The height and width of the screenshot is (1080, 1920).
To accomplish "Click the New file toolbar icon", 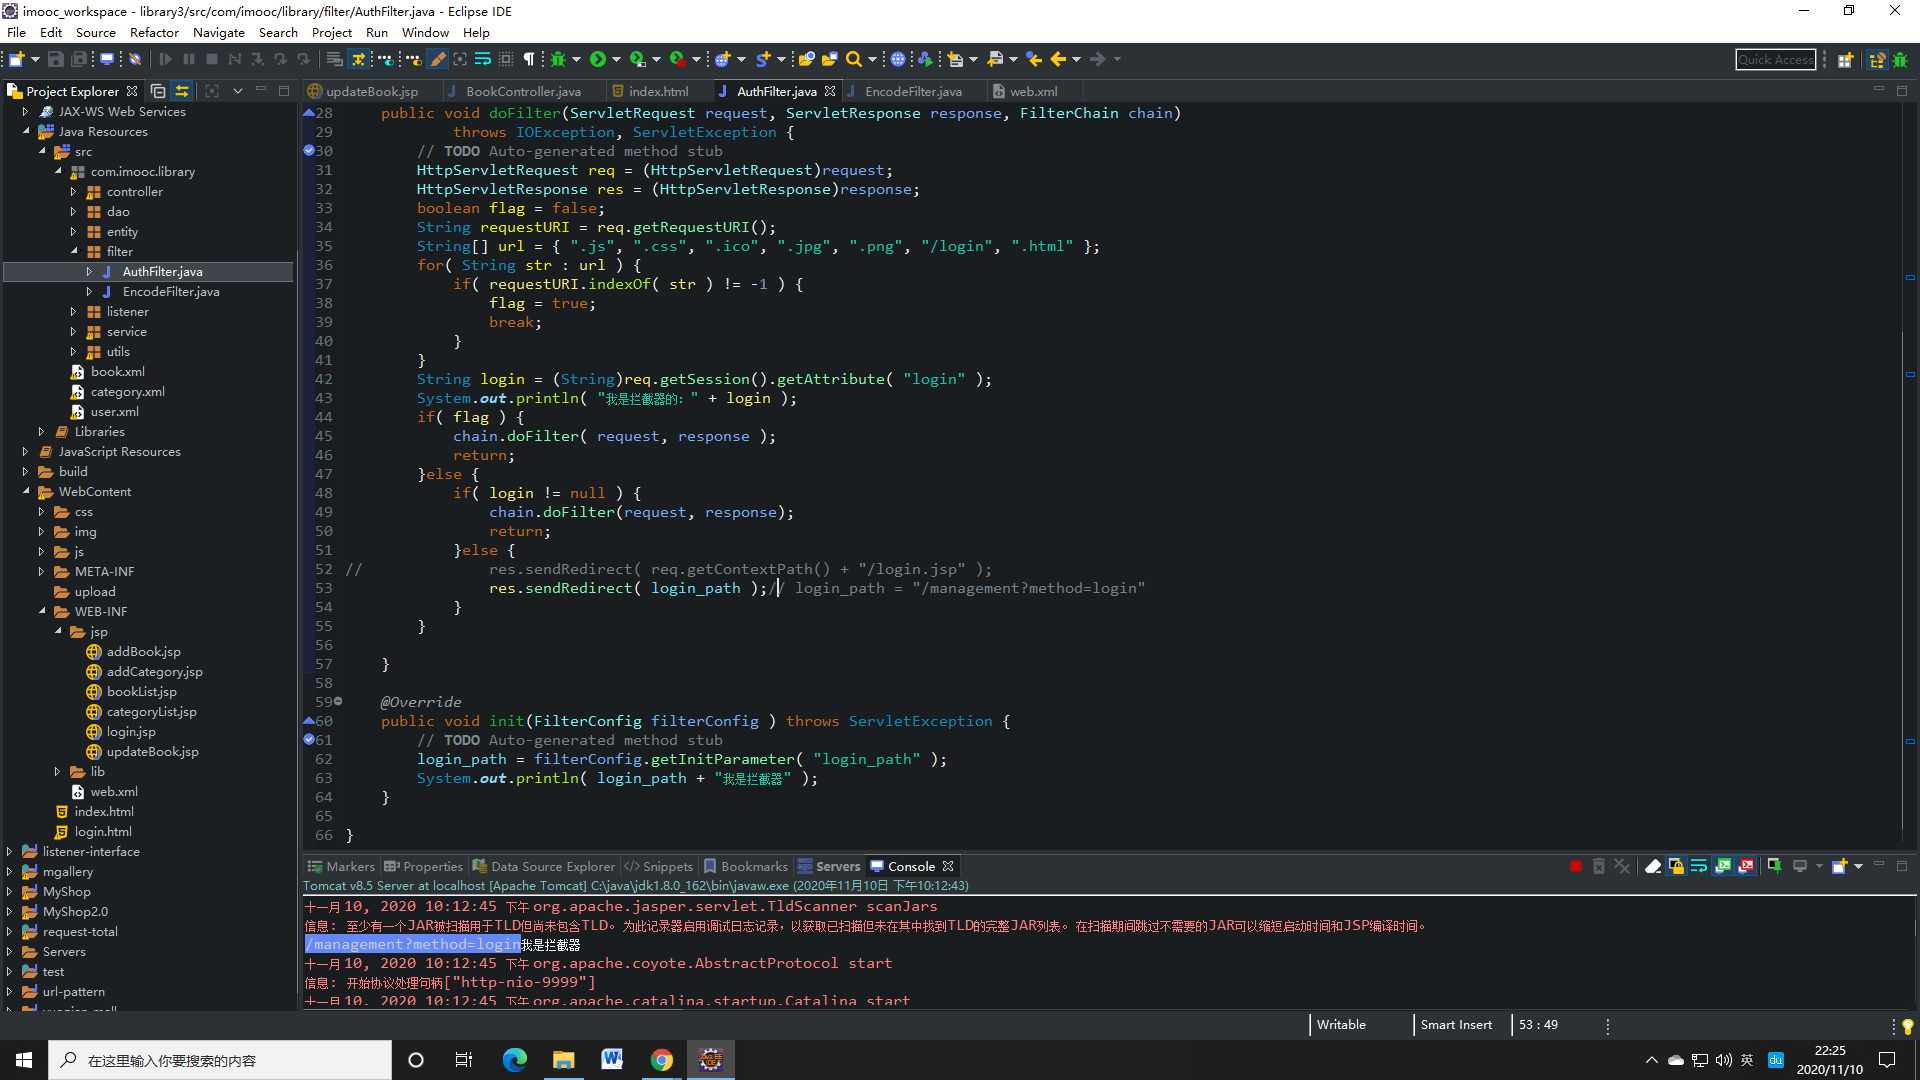I will click(16, 60).
